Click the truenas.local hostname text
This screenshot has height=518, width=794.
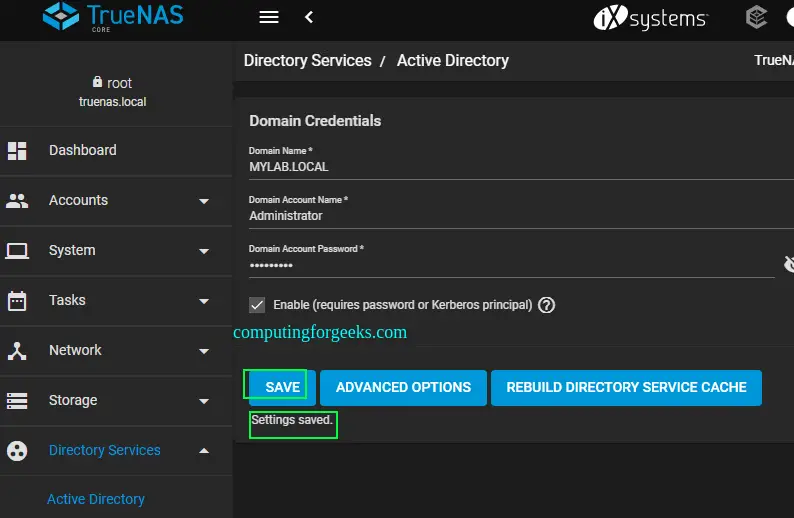pos(112,102)
